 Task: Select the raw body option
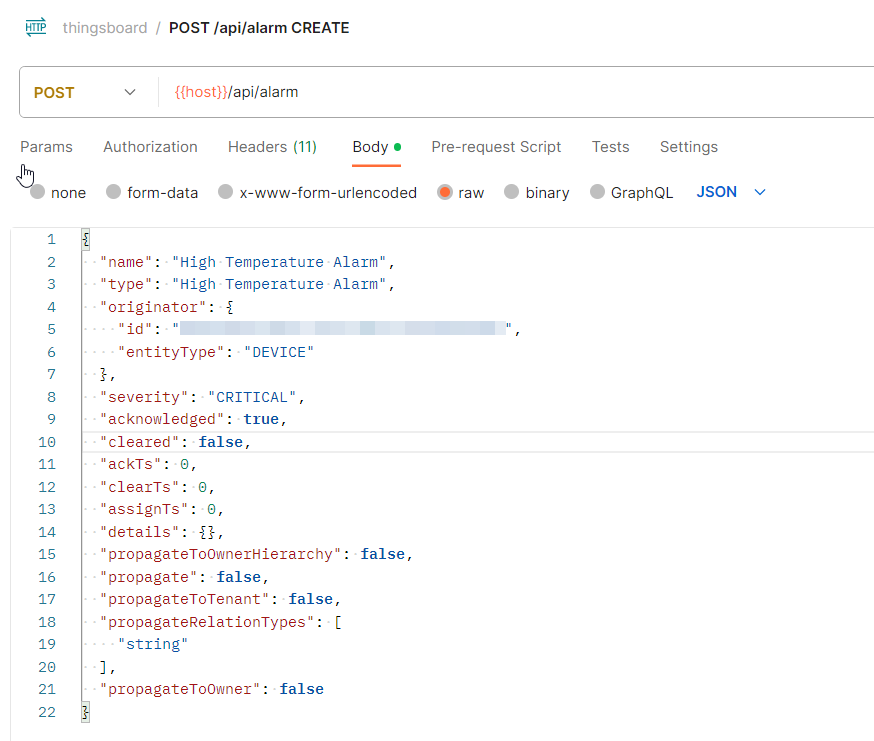pos(460,192)
